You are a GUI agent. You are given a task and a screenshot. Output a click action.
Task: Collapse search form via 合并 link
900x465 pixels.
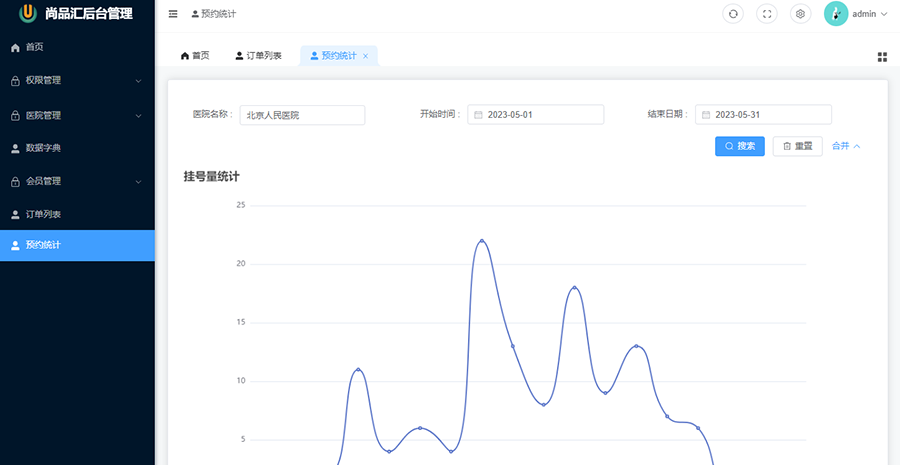click(x=846, y=146)
